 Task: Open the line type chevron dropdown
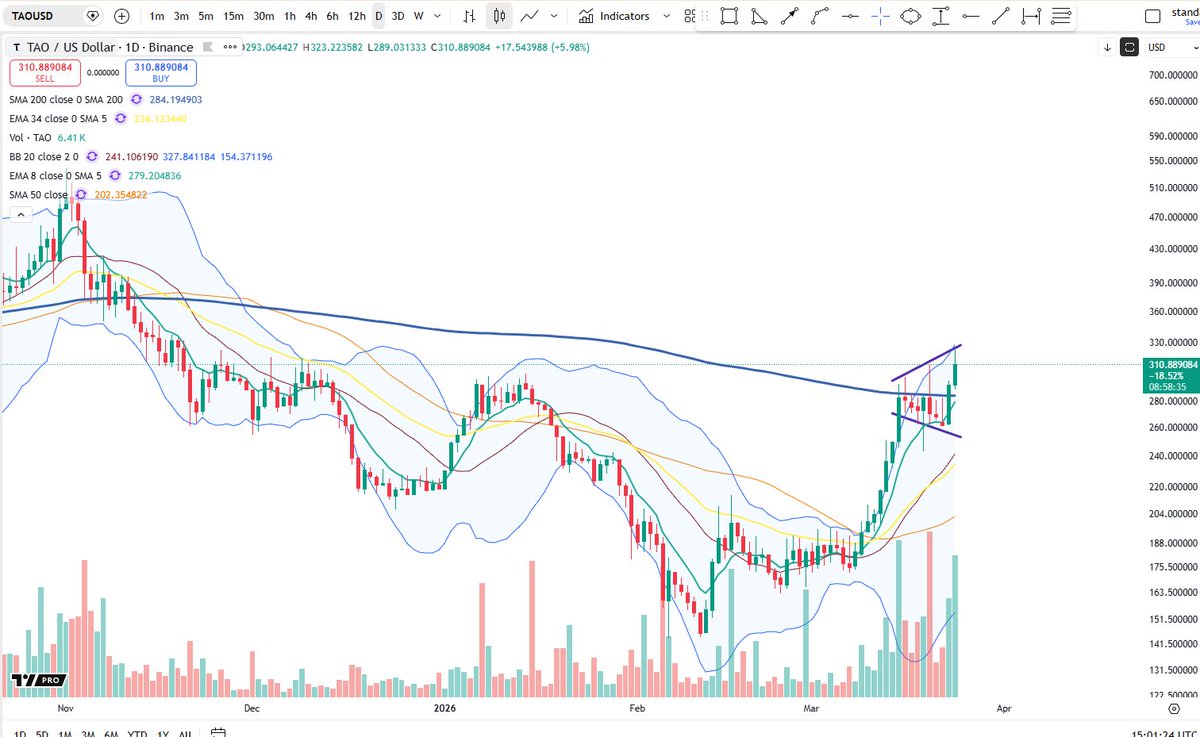click(552, 16)
